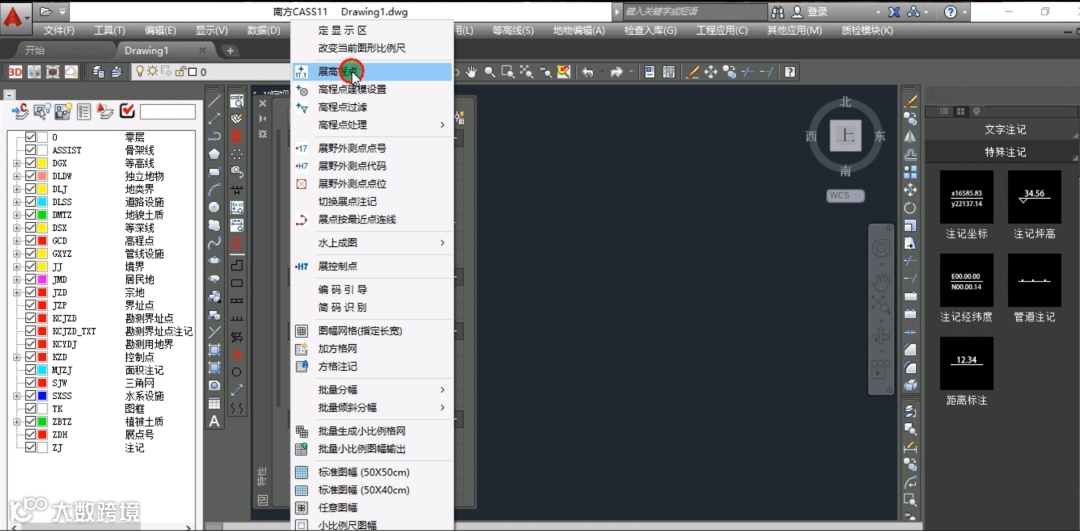The height and width of the screenshot is (531, 1080).
Task: Click the Undo arrow icon
Action: (588, 72)
